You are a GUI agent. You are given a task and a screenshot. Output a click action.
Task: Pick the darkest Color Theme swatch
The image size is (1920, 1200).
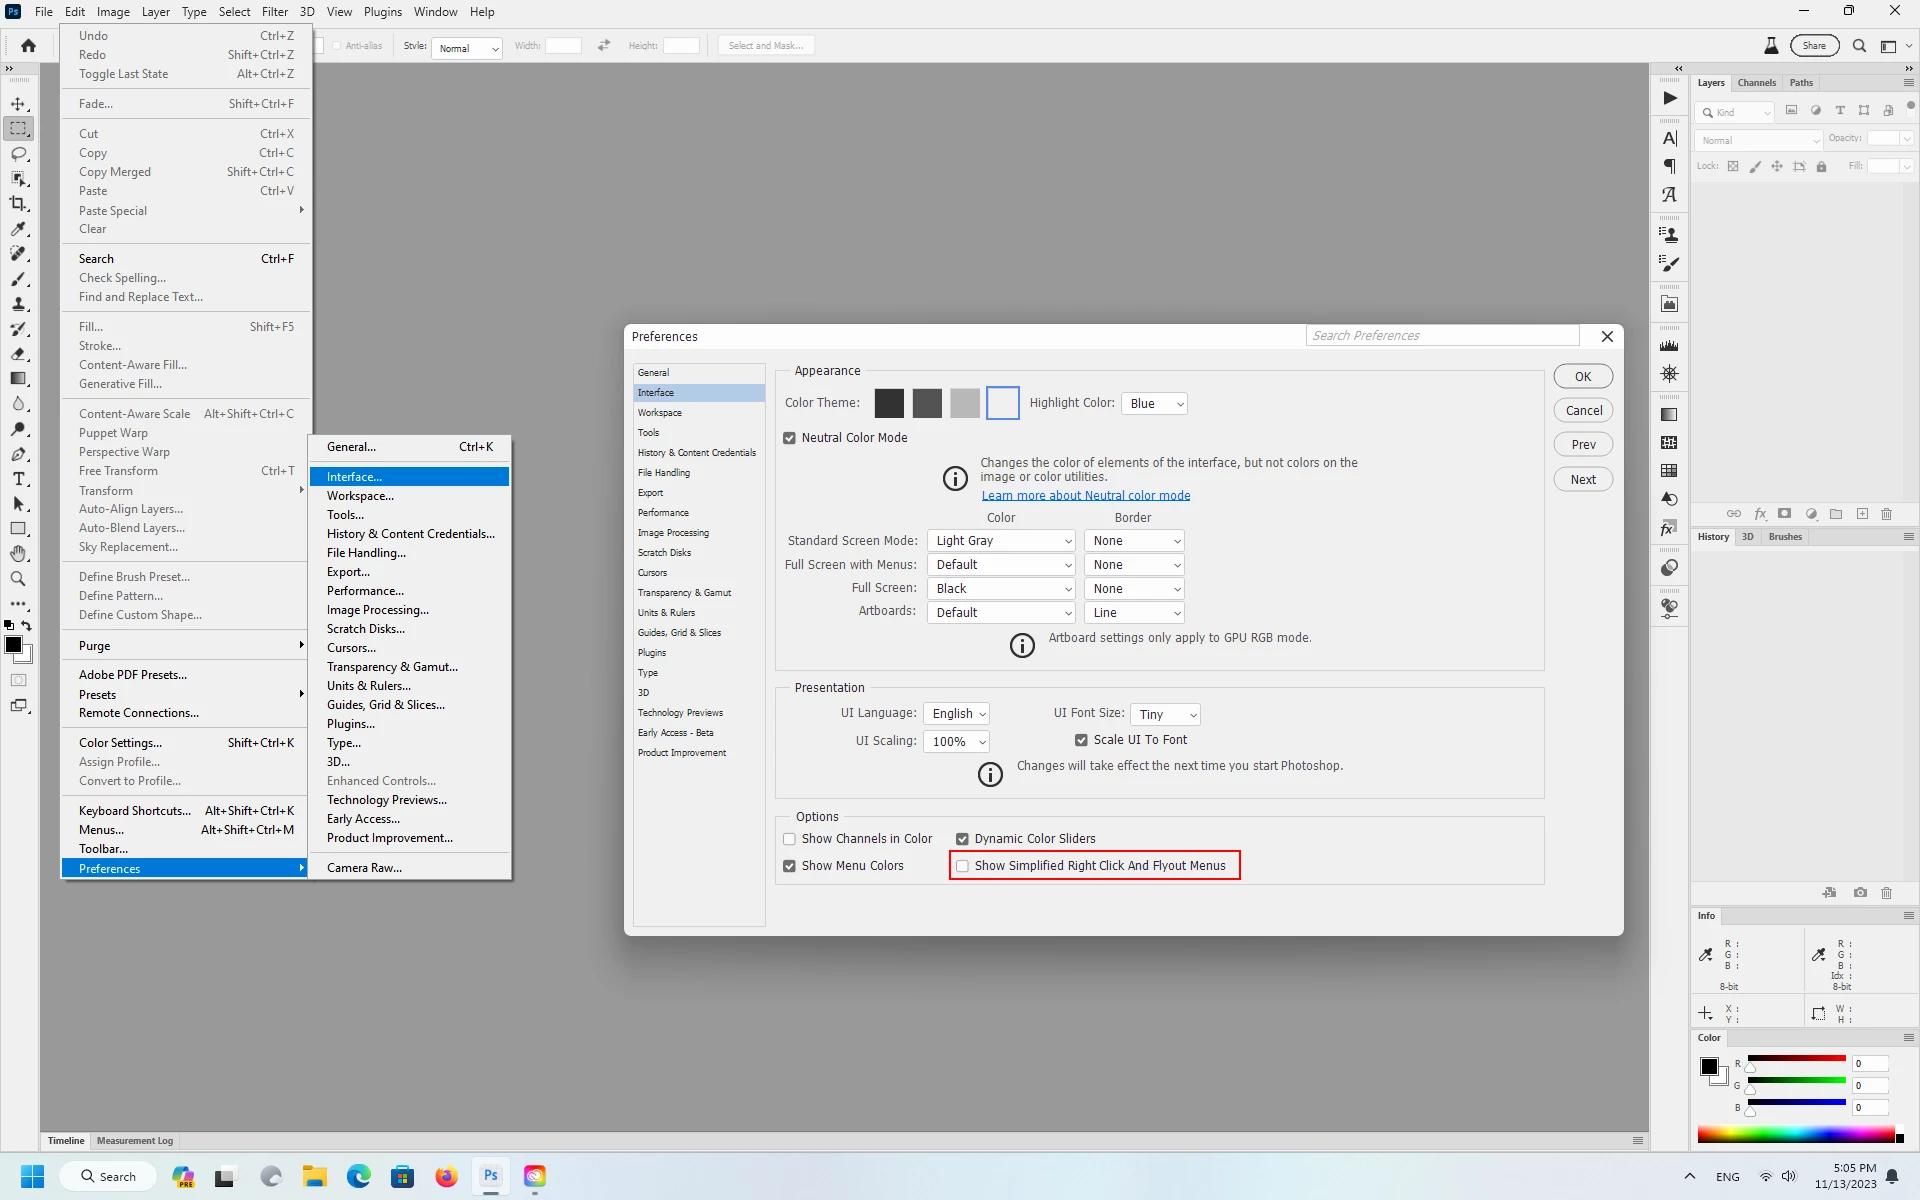[x=889, y=403]
